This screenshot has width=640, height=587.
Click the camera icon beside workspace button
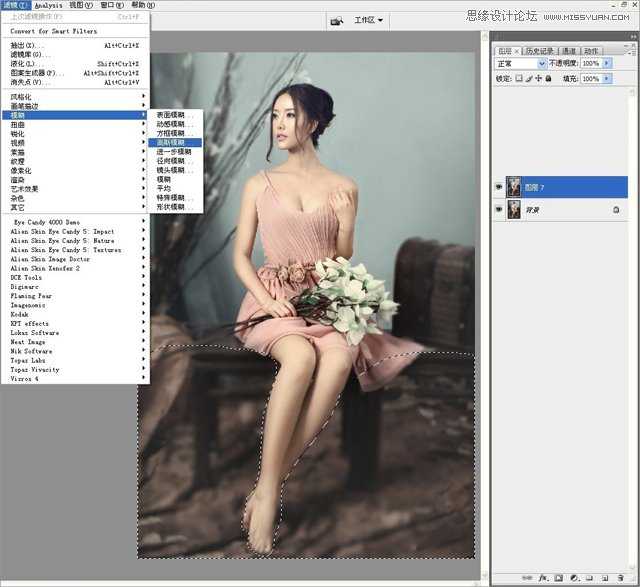(x=336, y=20)
